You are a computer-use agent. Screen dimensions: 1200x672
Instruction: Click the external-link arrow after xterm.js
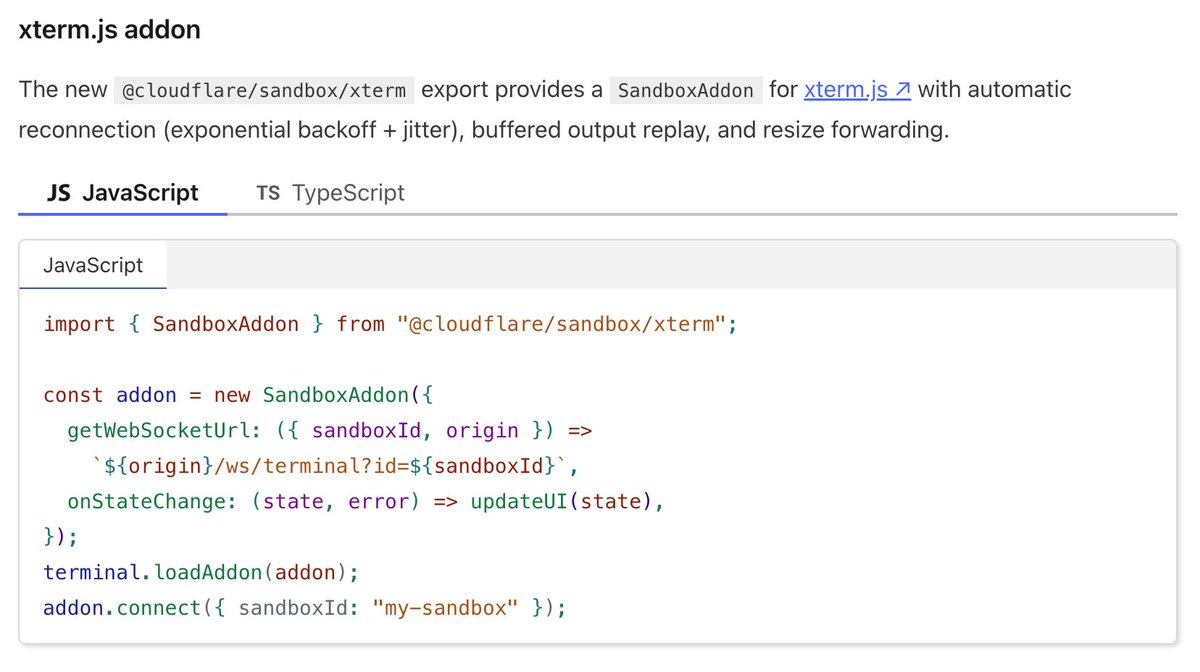pos(902,90)
